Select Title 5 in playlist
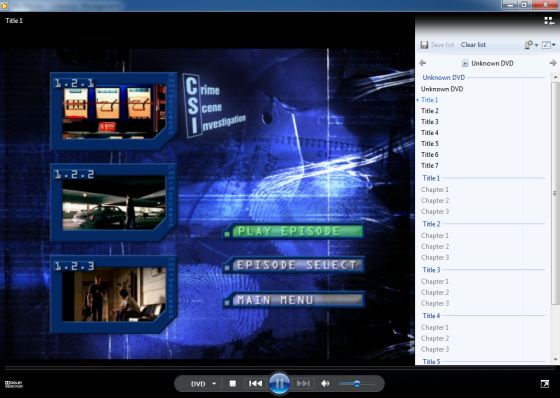 (x=430, y=144)
